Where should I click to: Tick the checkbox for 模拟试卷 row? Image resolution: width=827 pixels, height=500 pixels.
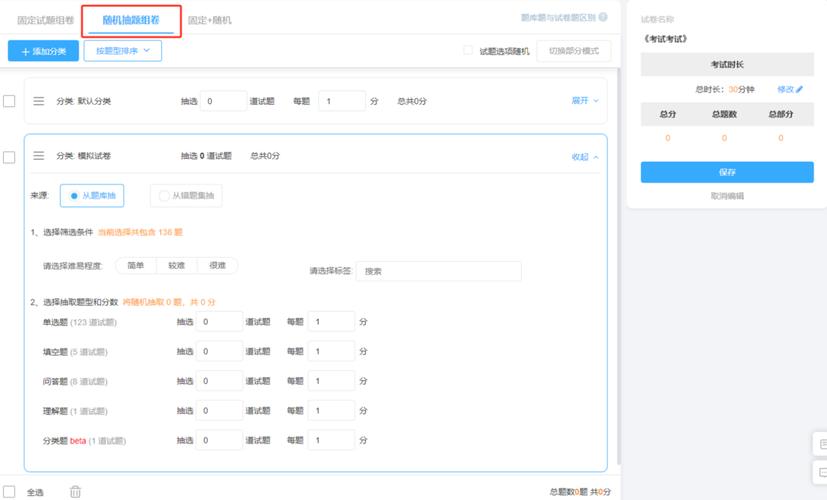(x=9, y=157)
